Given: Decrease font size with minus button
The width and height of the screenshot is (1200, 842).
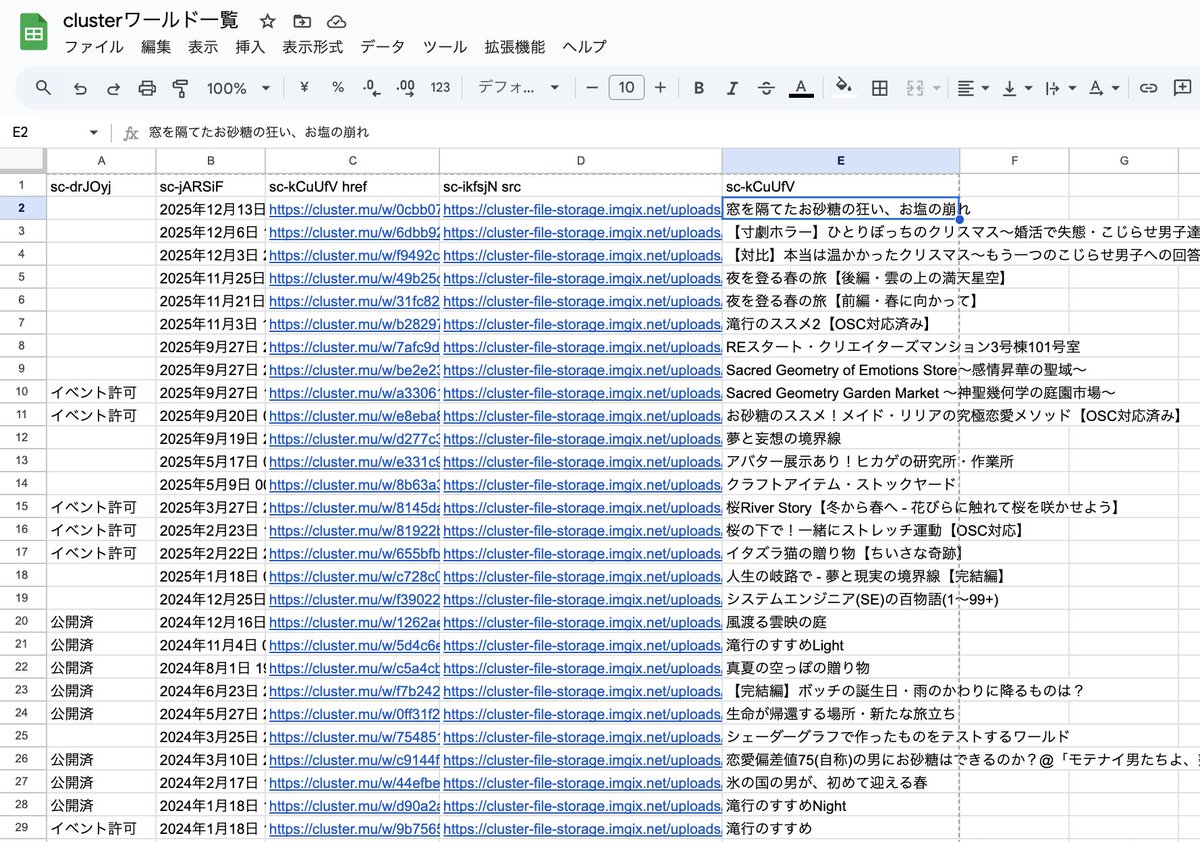Looking at the screenshot, I should point(592,88).
